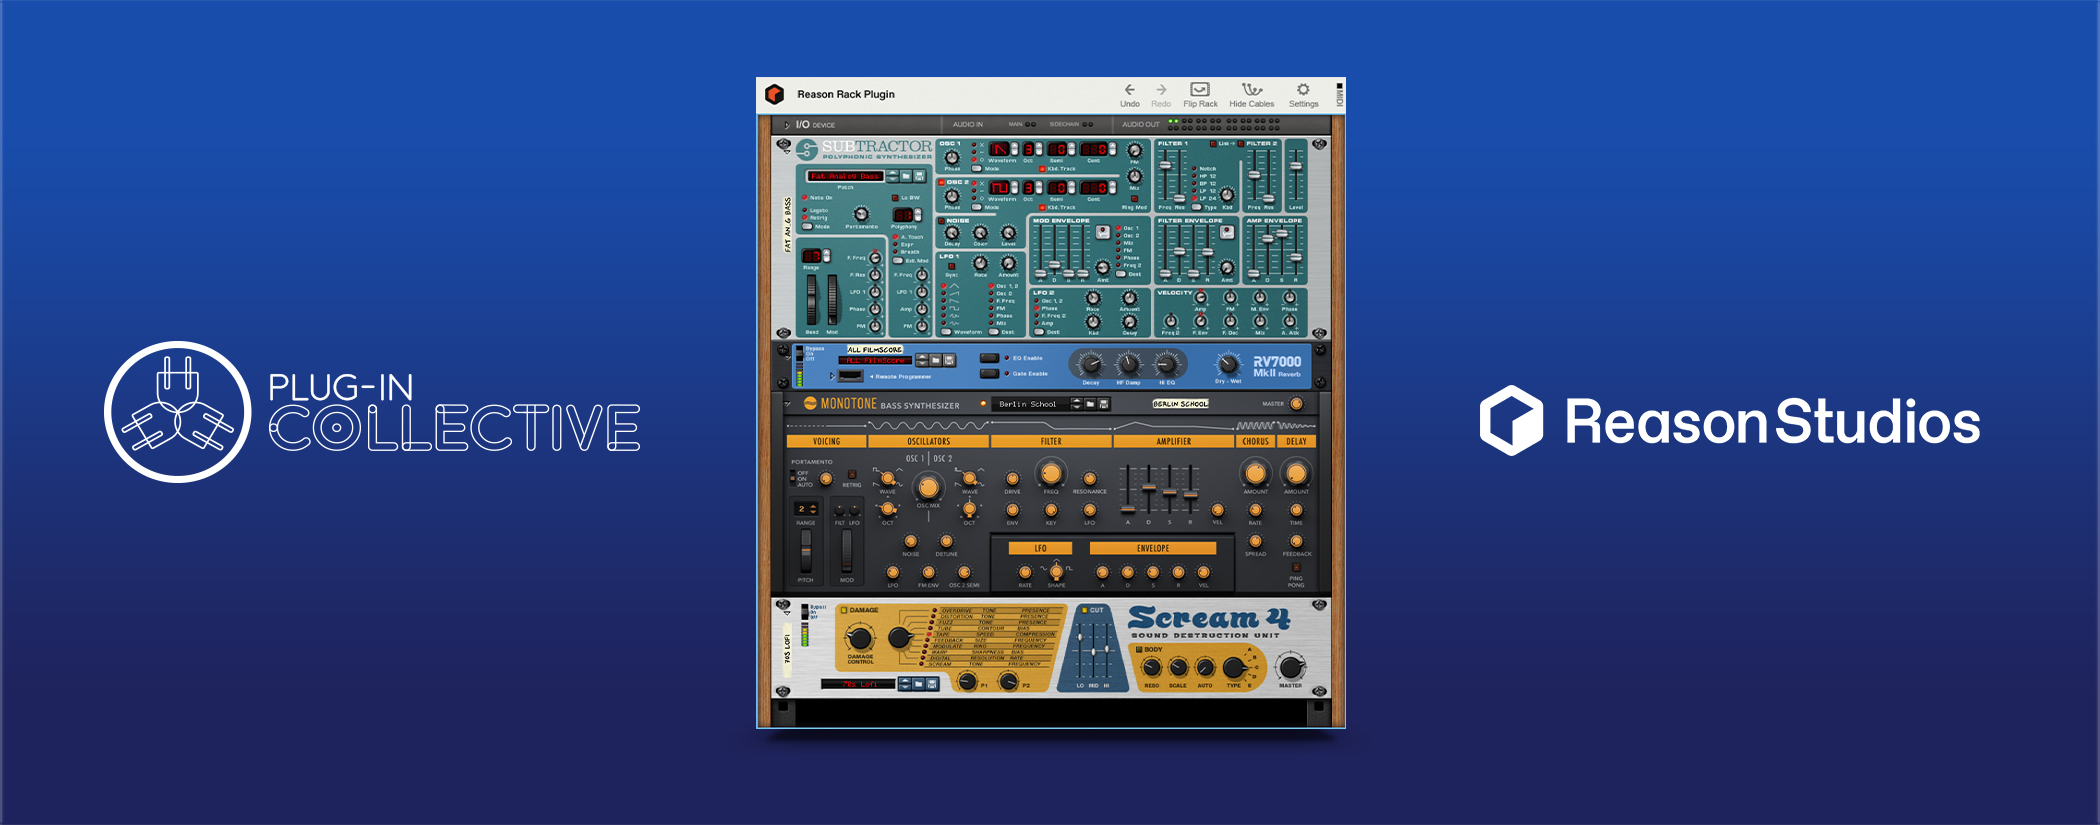Click the Monotone Oscillators section header
The height and width of the screenshot is (825, 2100).
(x=929, y=441)
